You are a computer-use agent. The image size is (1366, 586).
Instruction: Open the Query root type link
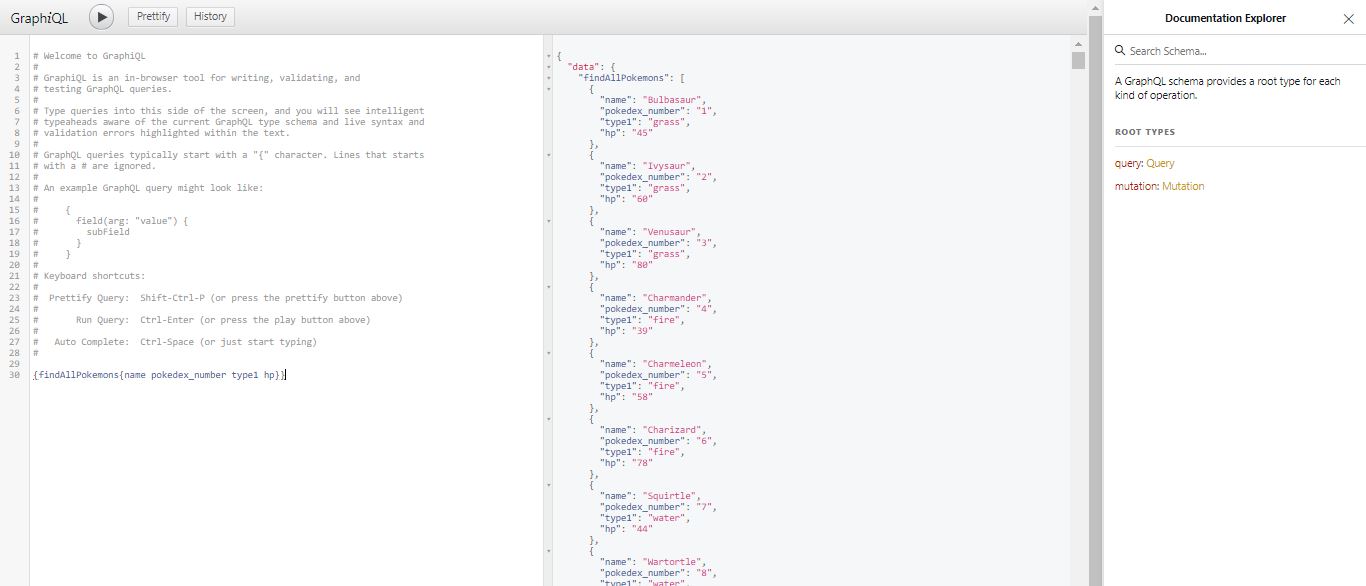pyautogui.click(x=1160, y=163)
